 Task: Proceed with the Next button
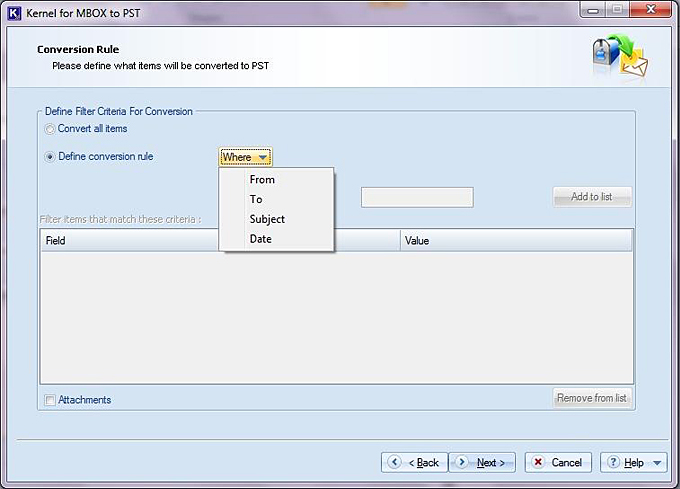point(482,463)
